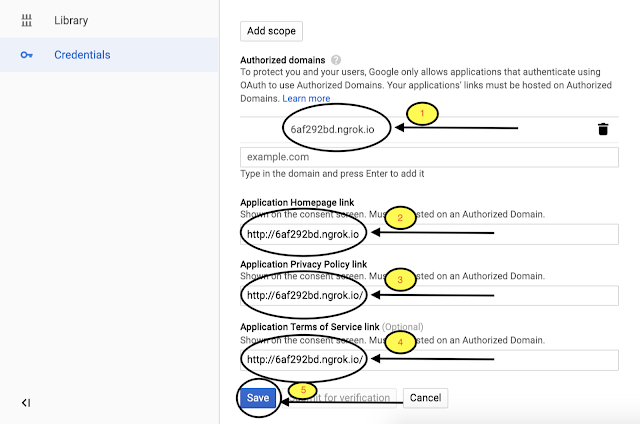Select the 6af292bd.ngrok.io authorized domain entry
The width and height of the screenshot is (640, 424).
coord(333,129)
